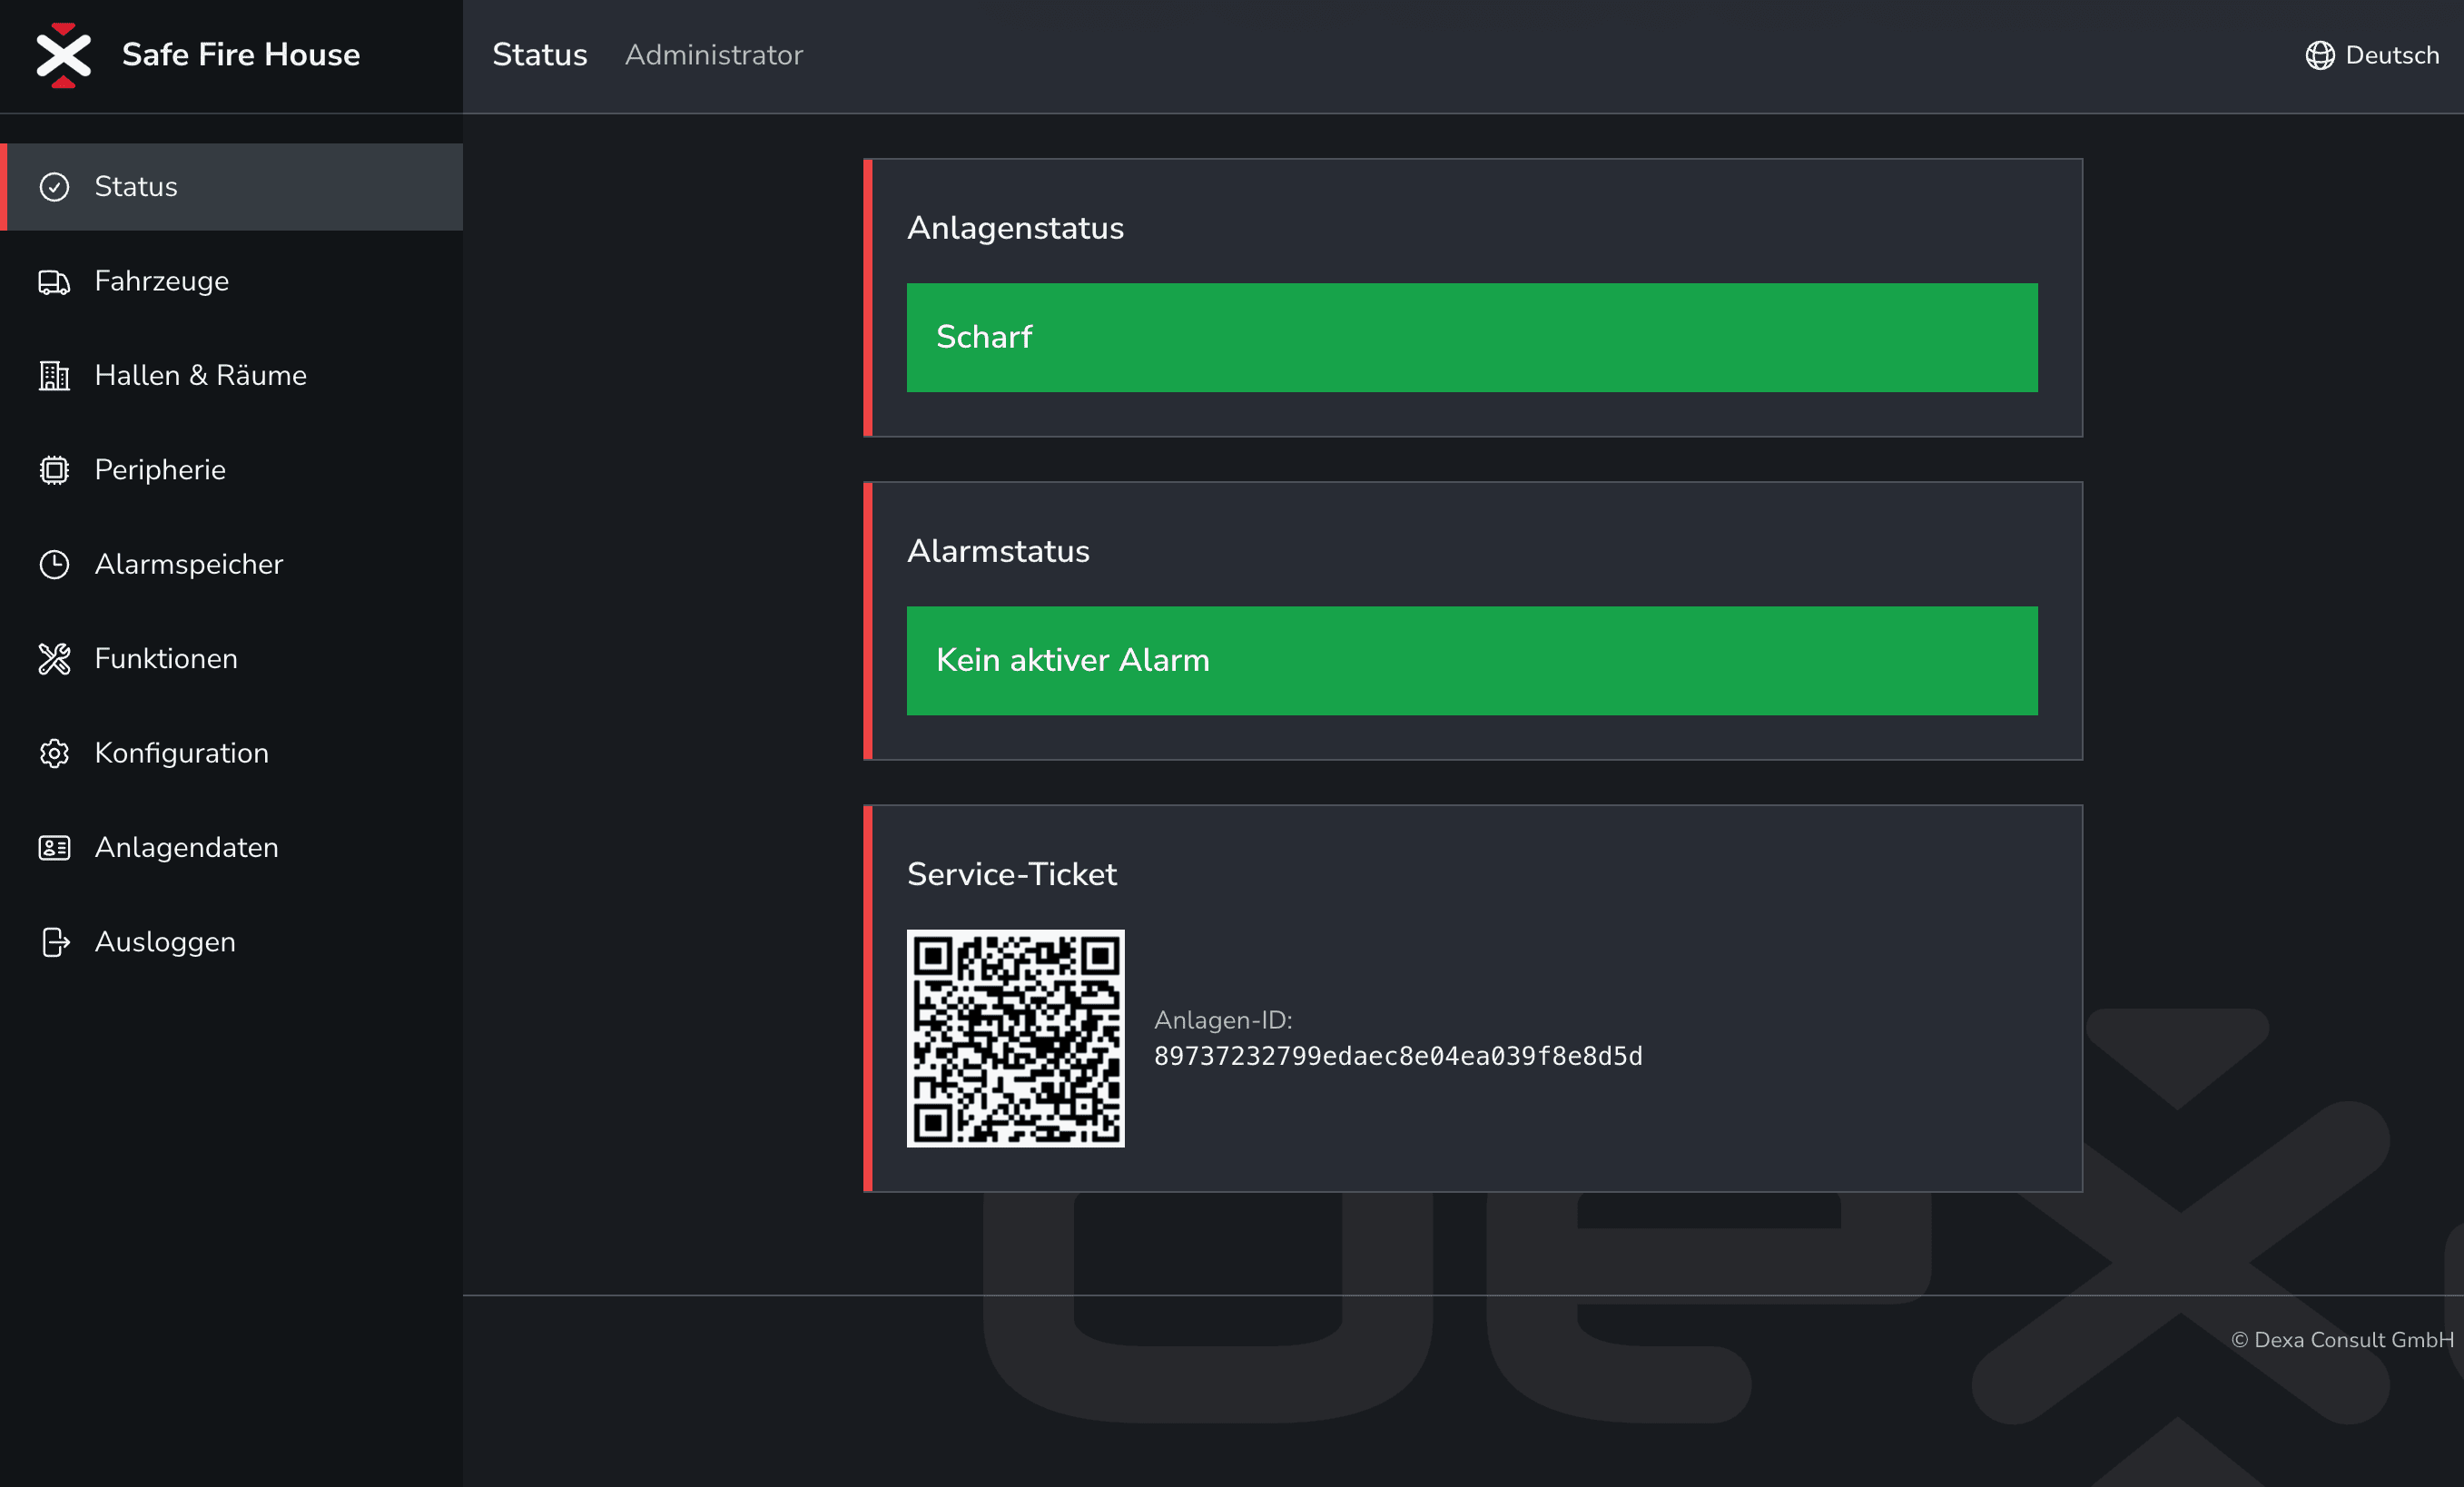Viewport: 2464px width, 1487px height.
Task: Click the Status checkmark icon in sidebar
Action: pos(54,187)
